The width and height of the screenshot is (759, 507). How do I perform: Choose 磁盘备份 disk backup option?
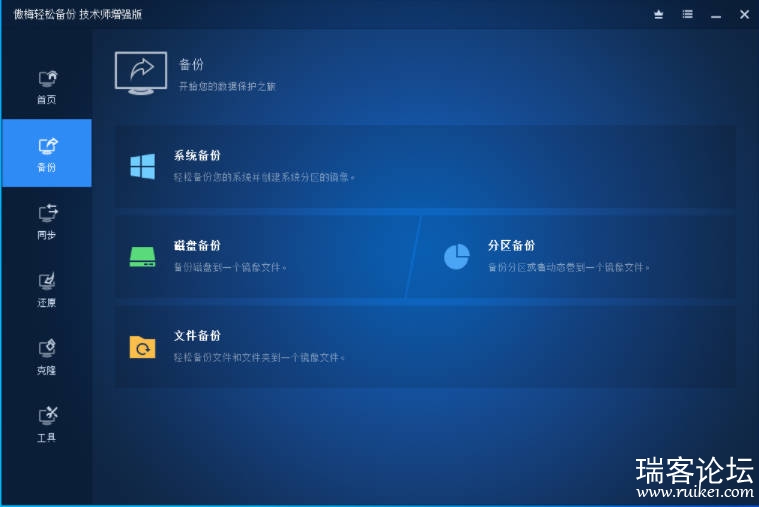(x=266, y=257)
